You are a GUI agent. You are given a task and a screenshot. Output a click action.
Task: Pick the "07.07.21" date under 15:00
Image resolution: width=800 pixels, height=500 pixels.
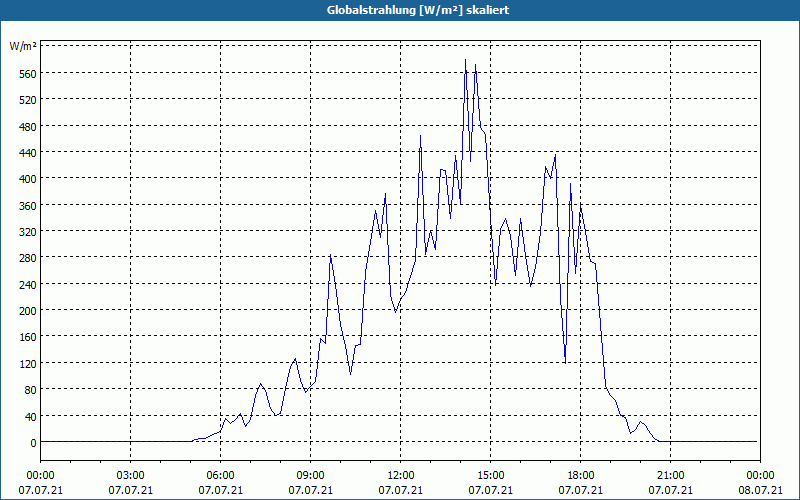[490, 490]
